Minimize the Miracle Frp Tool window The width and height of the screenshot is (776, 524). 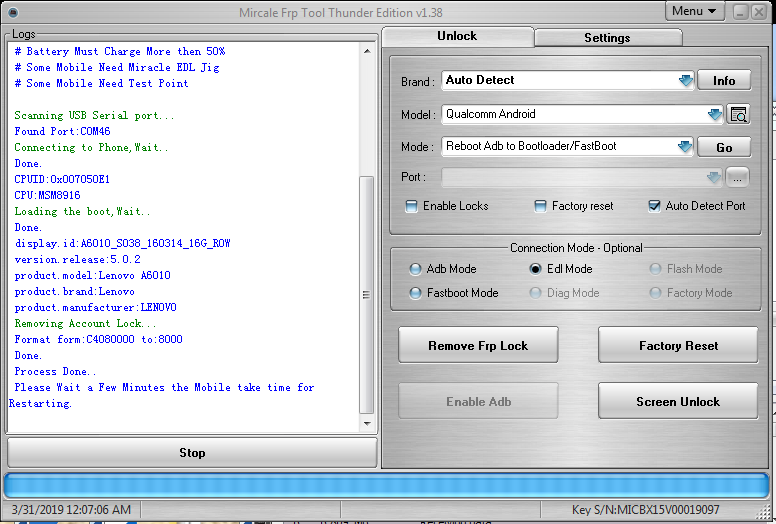tap(740, 12)
